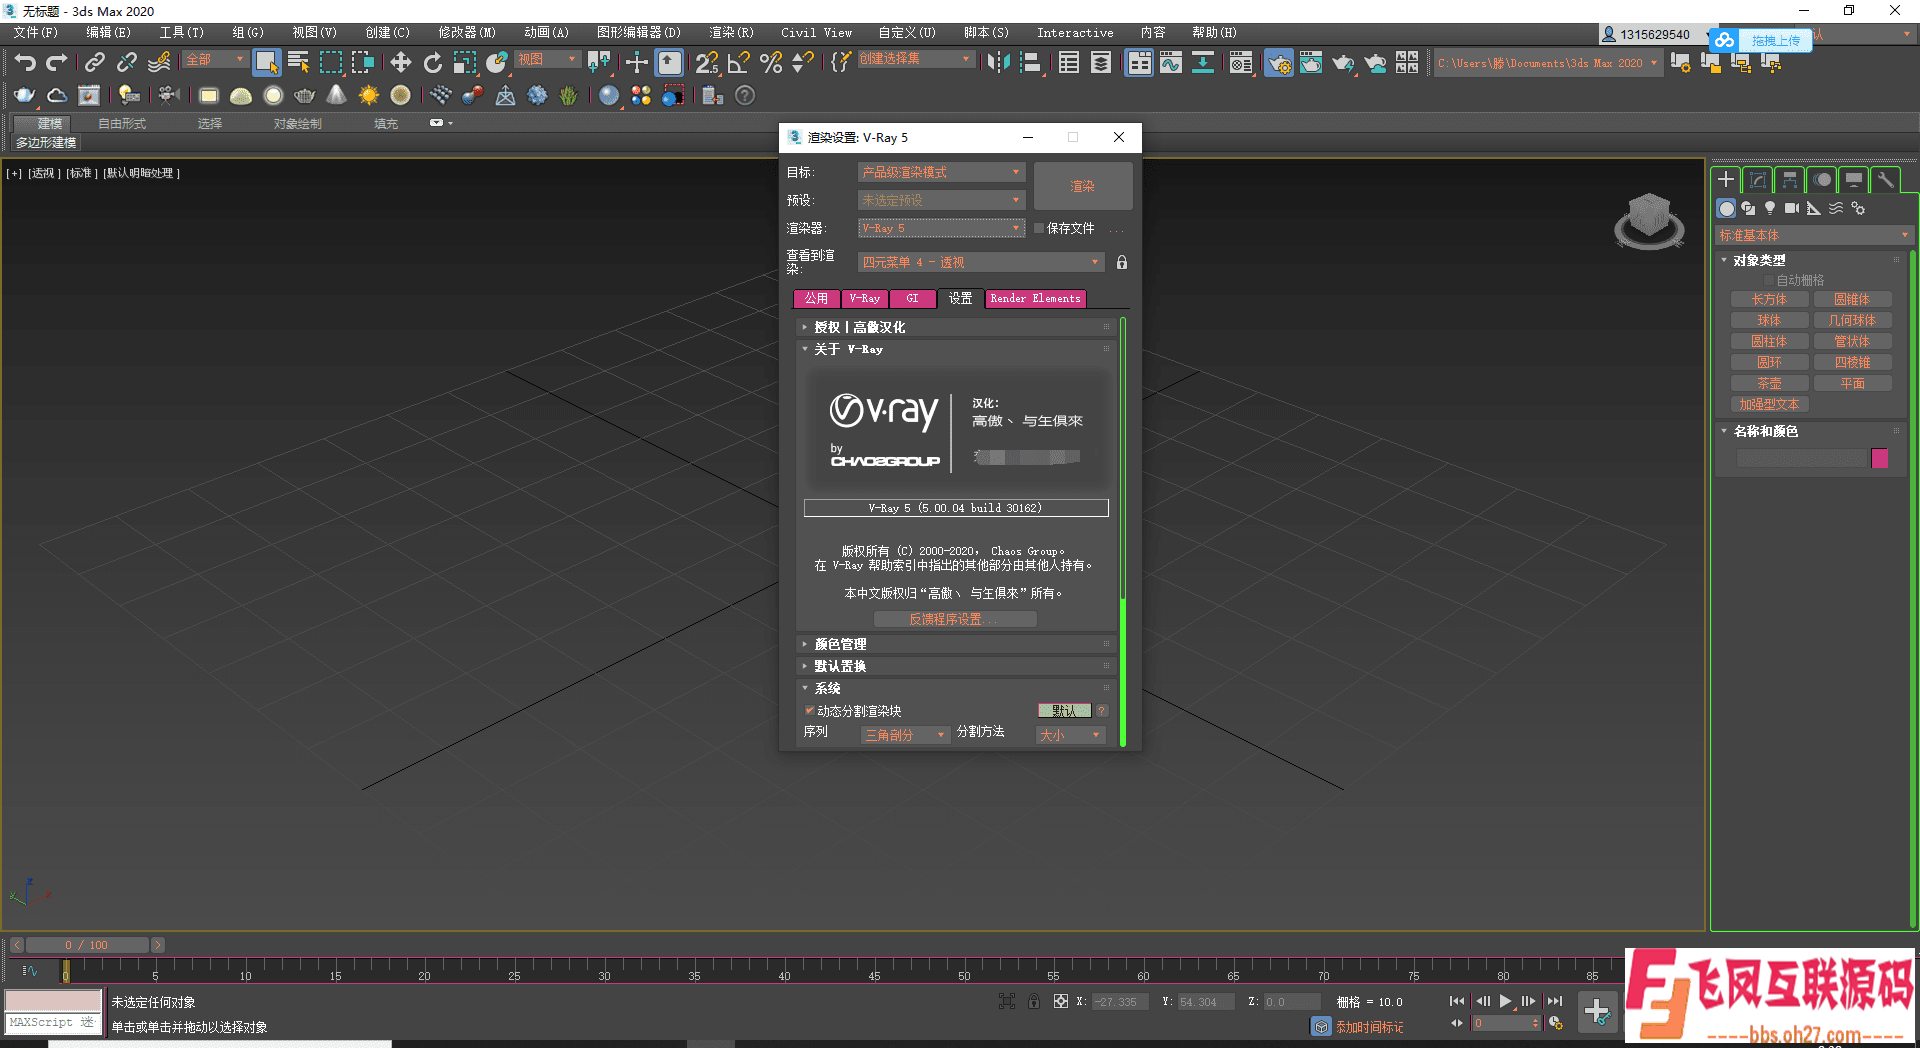Click the Redo arrow icon
The width and height of the screenshot is (1920, 1048).
coord(57,63)
